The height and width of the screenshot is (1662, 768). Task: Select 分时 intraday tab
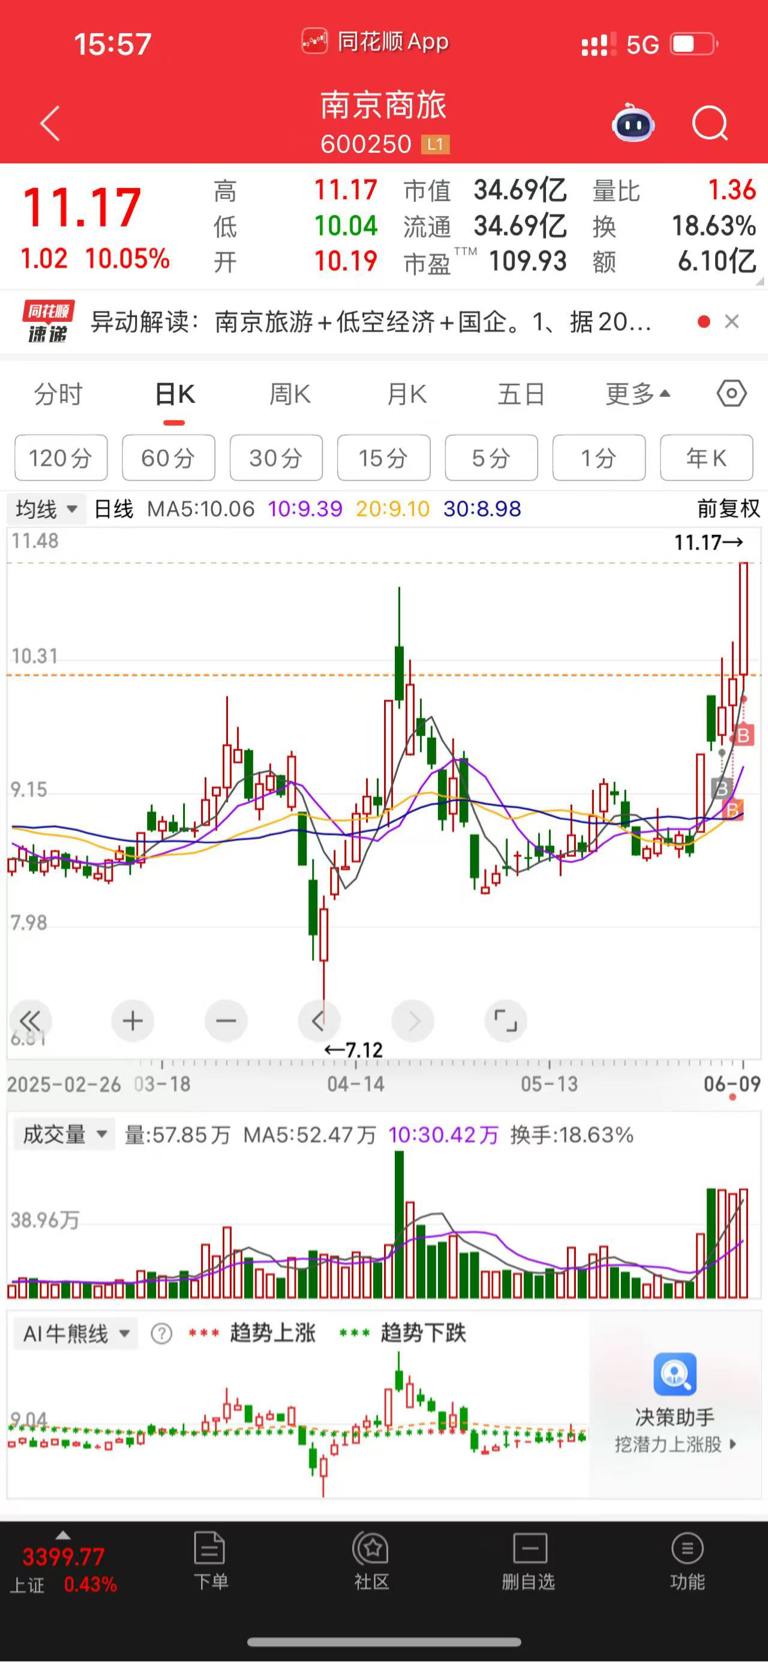point(58,394)
